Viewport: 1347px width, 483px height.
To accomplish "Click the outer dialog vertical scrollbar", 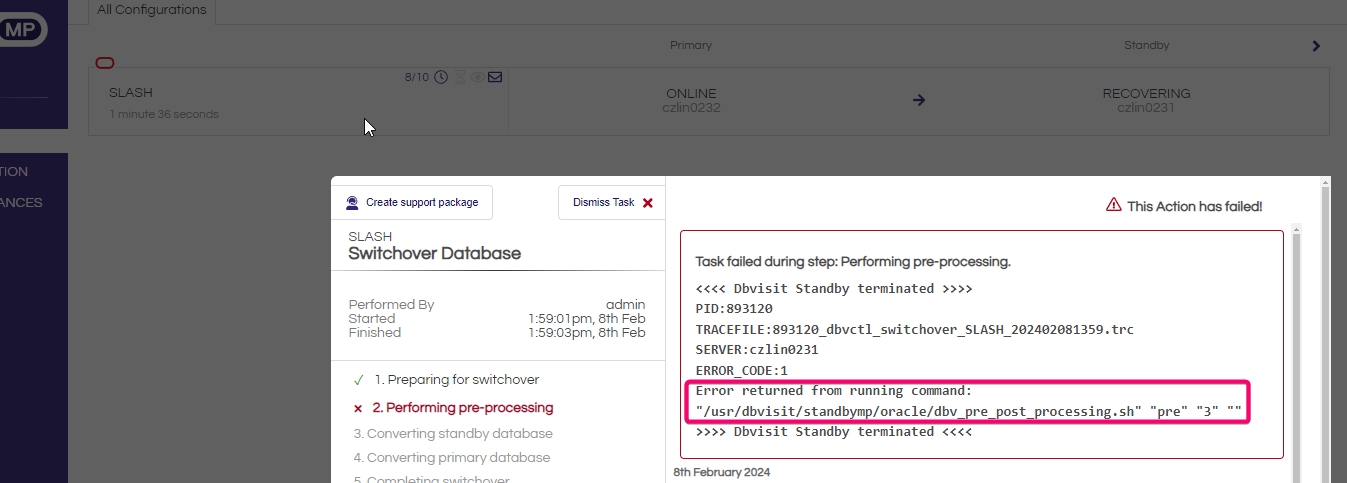I will tap(1325, 330).
